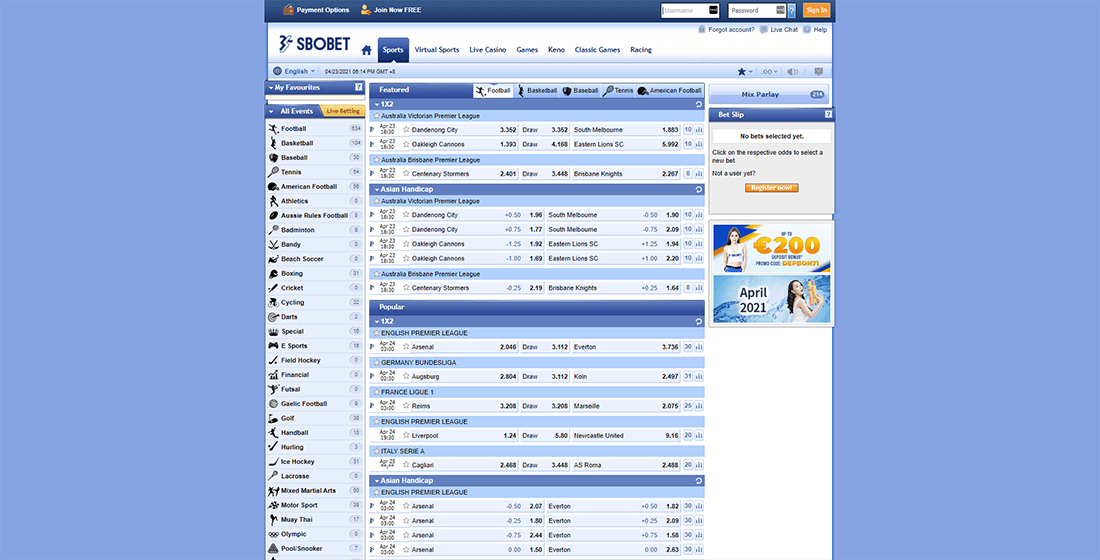Open the English language dropdown
Image resolution: width=1100 pixels, height=560 pixels.
pos(294,72)
